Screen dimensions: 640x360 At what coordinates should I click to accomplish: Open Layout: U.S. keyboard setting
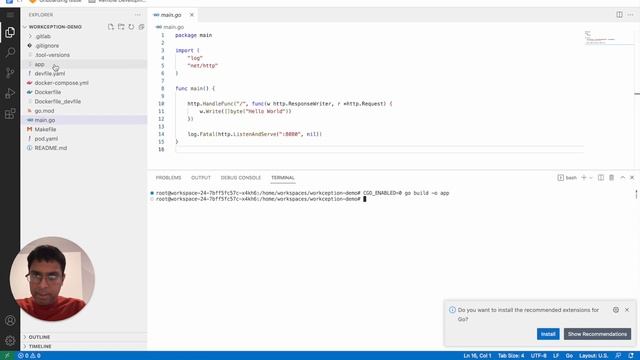tap(593, 356)
